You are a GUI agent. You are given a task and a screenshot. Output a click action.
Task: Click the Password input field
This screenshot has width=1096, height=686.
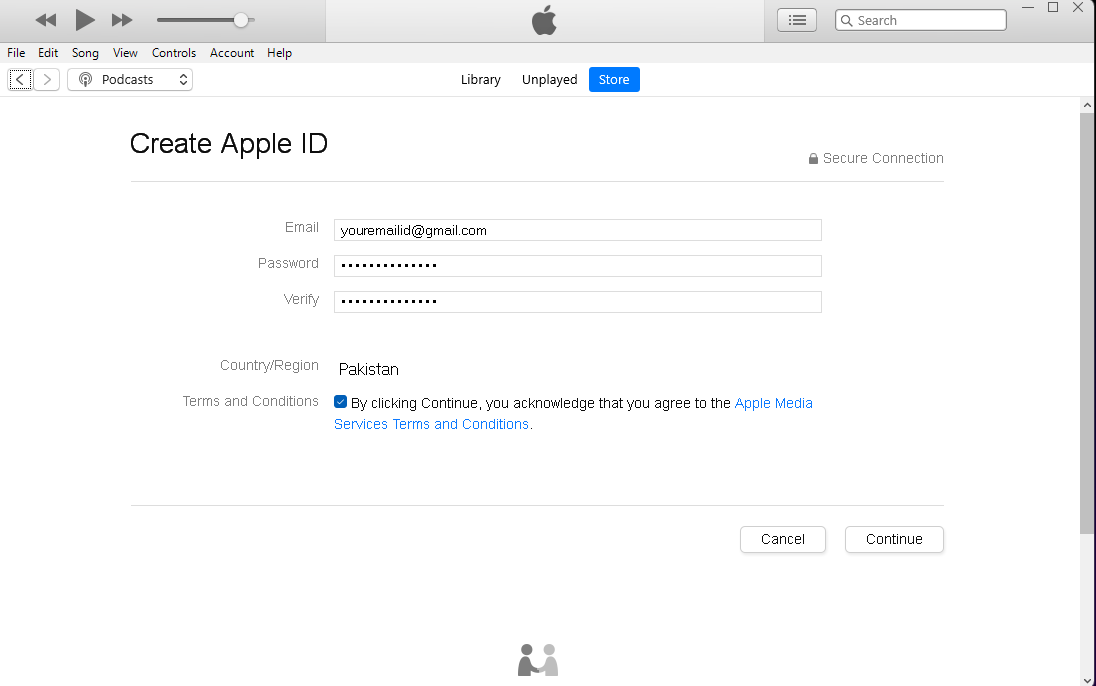pyautogui.click(x=577, y=266)
